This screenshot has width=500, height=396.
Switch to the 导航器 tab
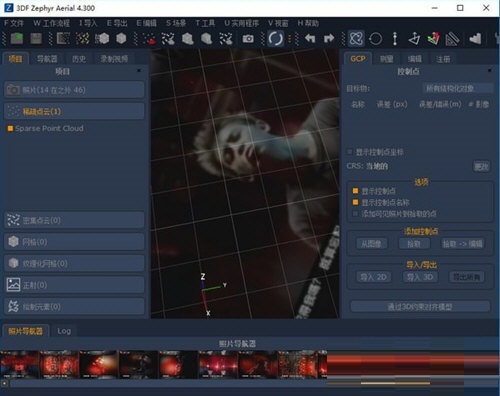pyautogui.click(x=47, y=59)
